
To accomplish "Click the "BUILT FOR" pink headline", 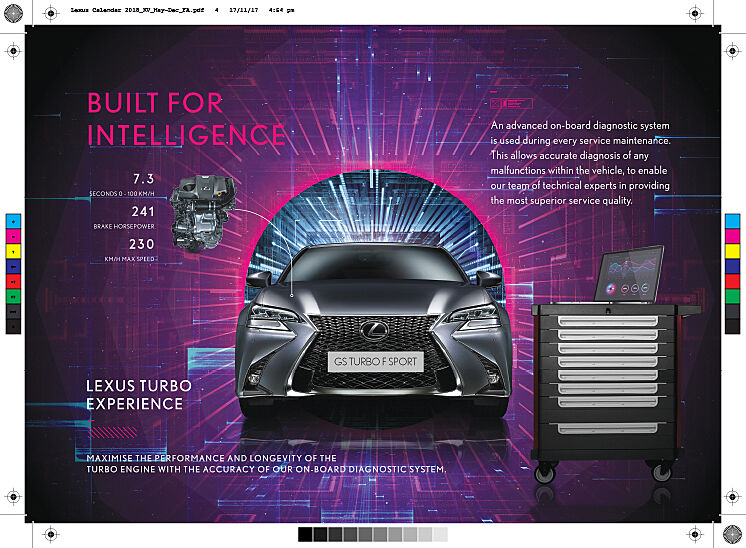I will pos(155,103).
